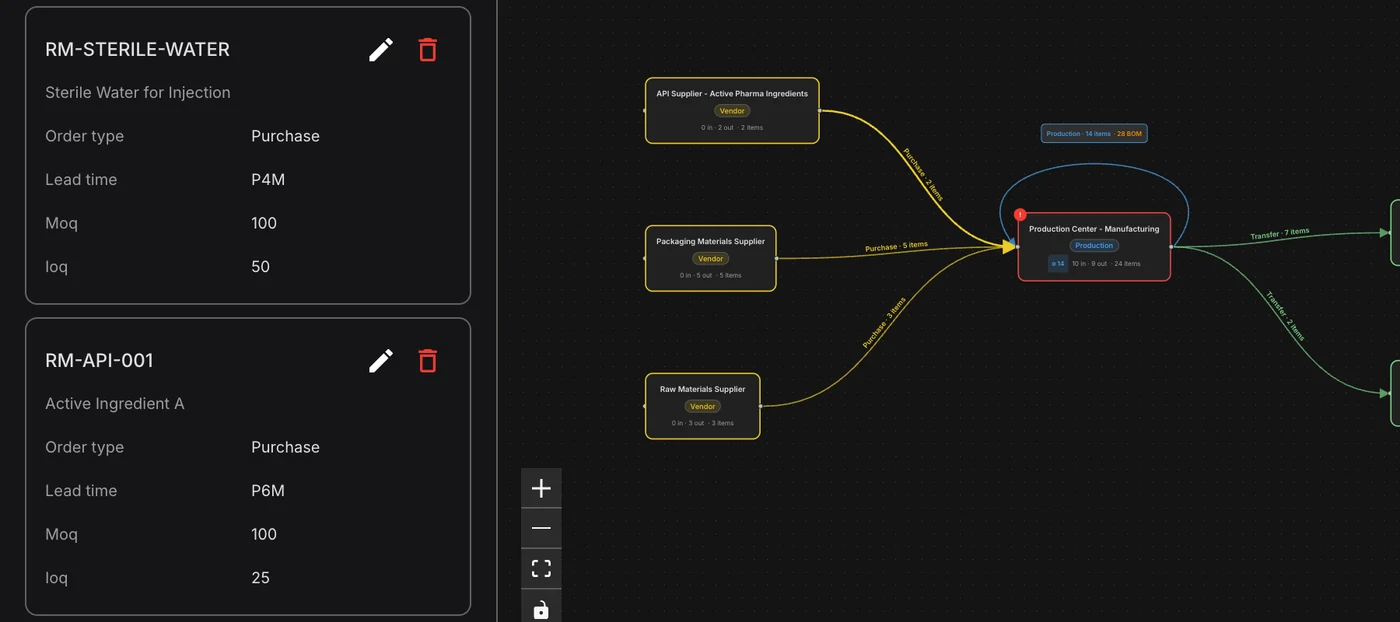Image resolution: width=1400 pixels, height=622 pixels.
Task: Zoom out on the graph canvas
Action: click(541, 528)
